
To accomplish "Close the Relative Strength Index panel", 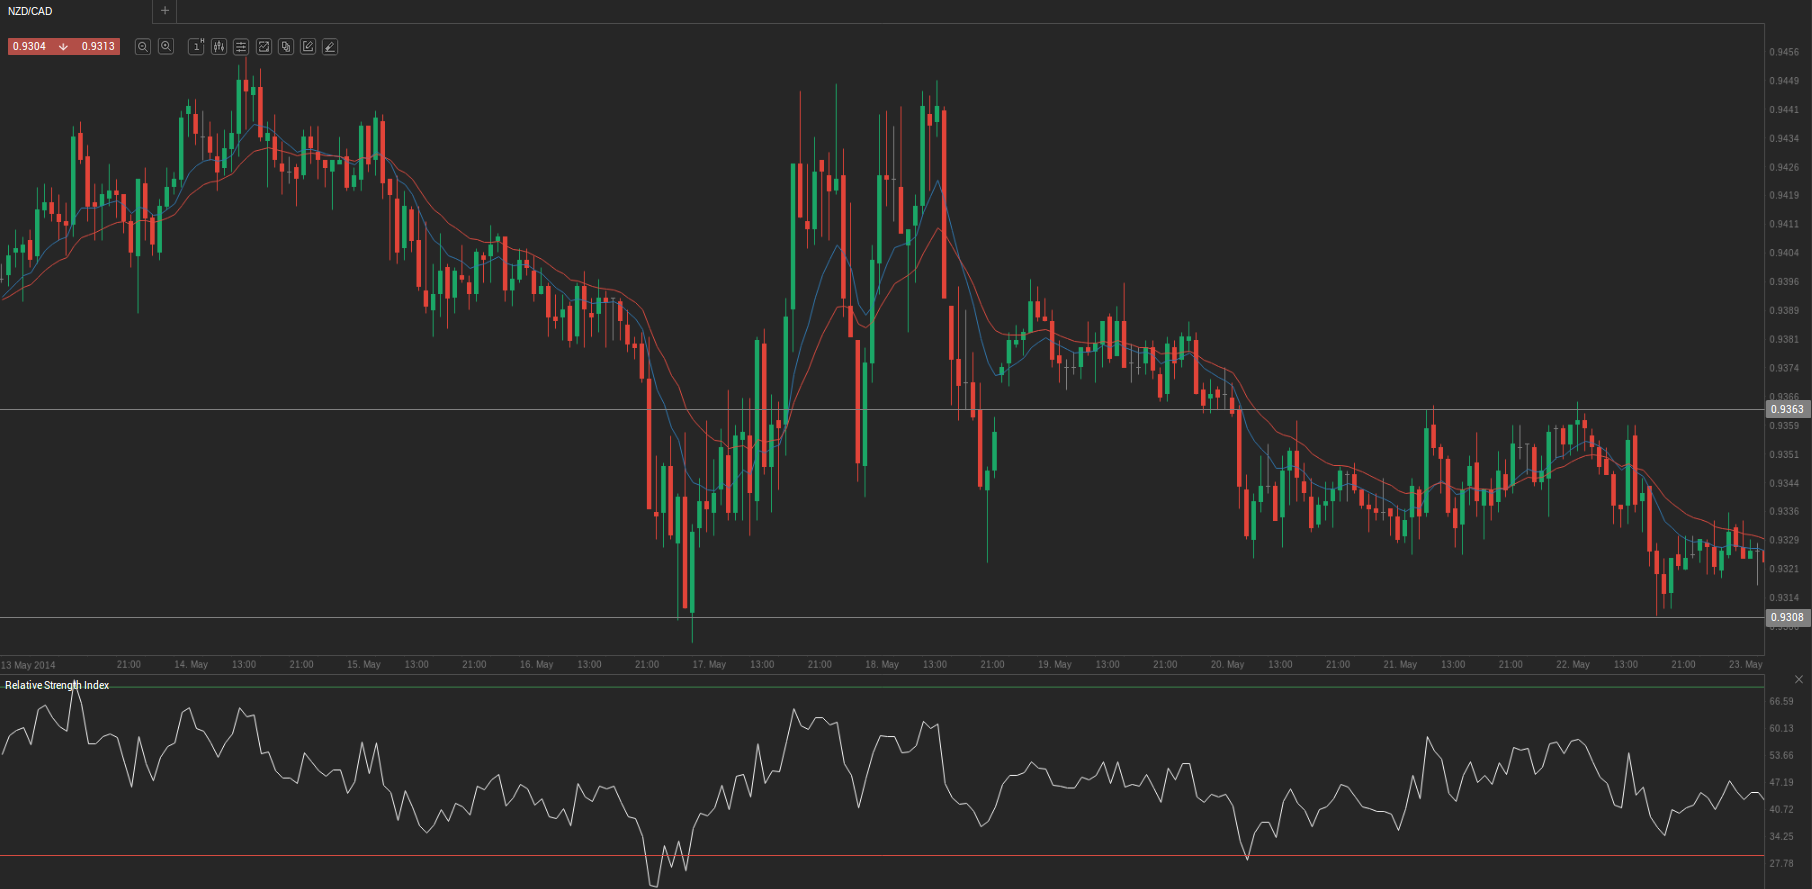I will click(1799, 679).
